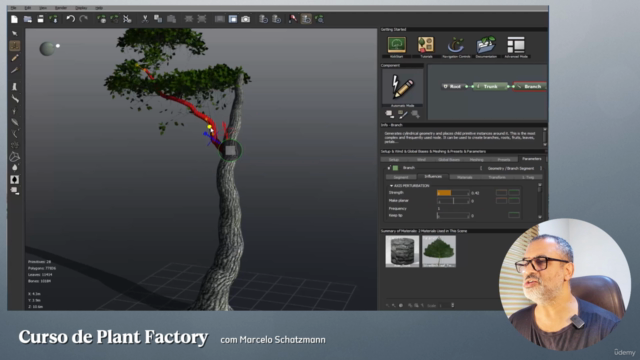The width and height of the screenshot is (640, 360).
Task: Click the Paste clipboard icon
Action: pyautogui.click(x=171, y=19)
